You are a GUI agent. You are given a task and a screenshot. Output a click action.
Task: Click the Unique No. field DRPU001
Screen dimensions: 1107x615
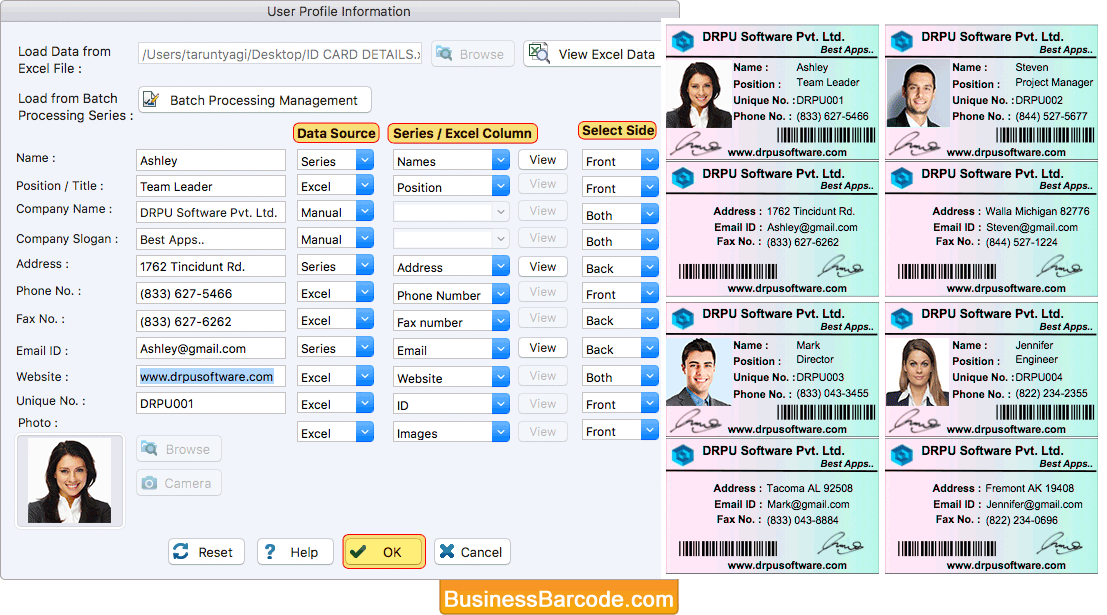[210, 403]
